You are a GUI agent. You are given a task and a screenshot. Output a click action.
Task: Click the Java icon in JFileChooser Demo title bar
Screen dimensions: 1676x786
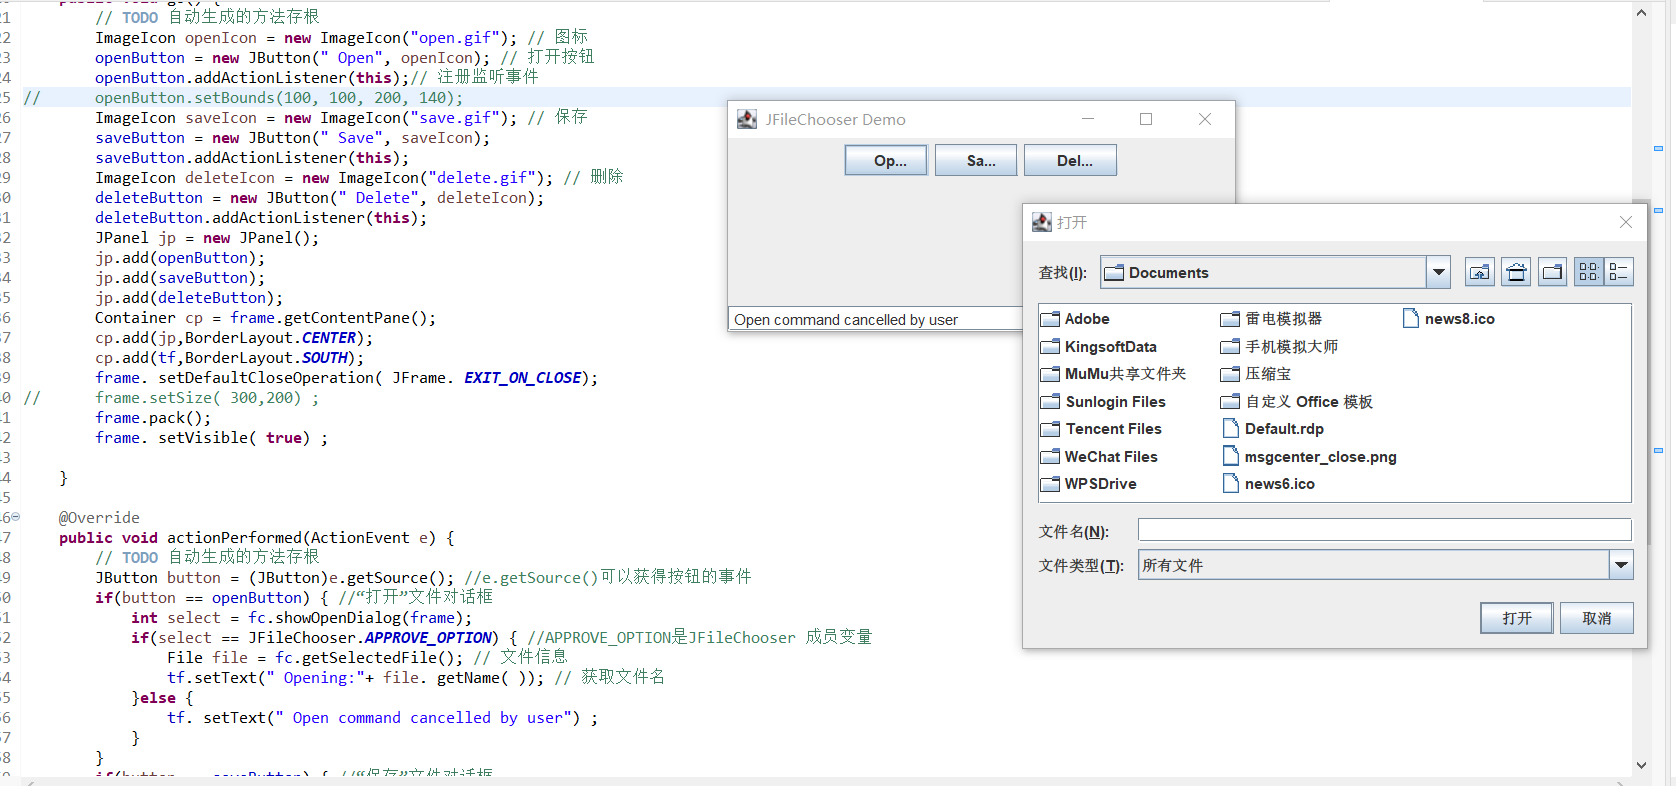[x=747, y=119]
